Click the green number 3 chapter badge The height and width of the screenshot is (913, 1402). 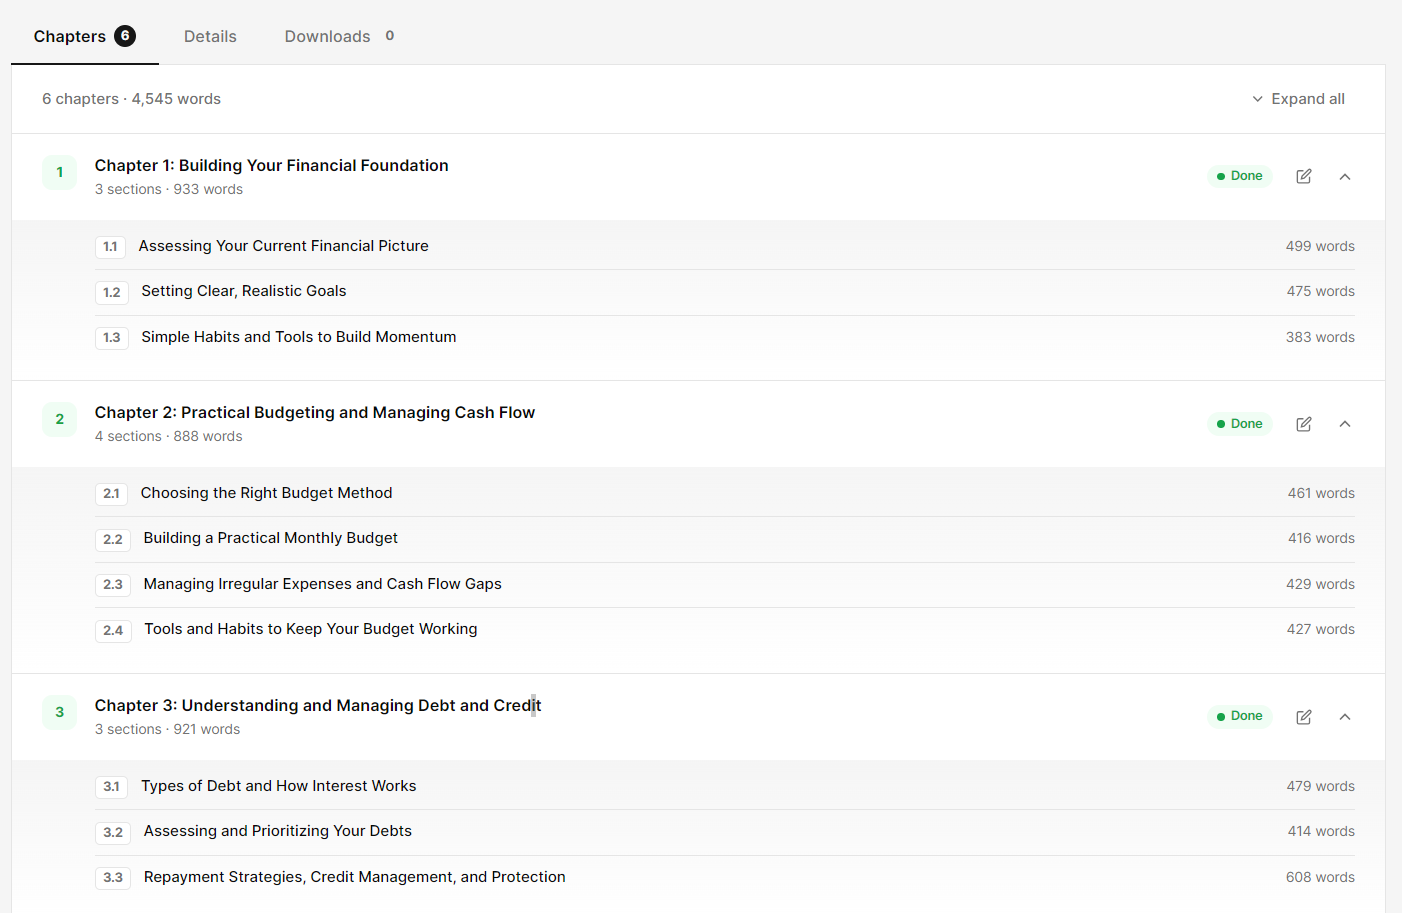[60, 712]
